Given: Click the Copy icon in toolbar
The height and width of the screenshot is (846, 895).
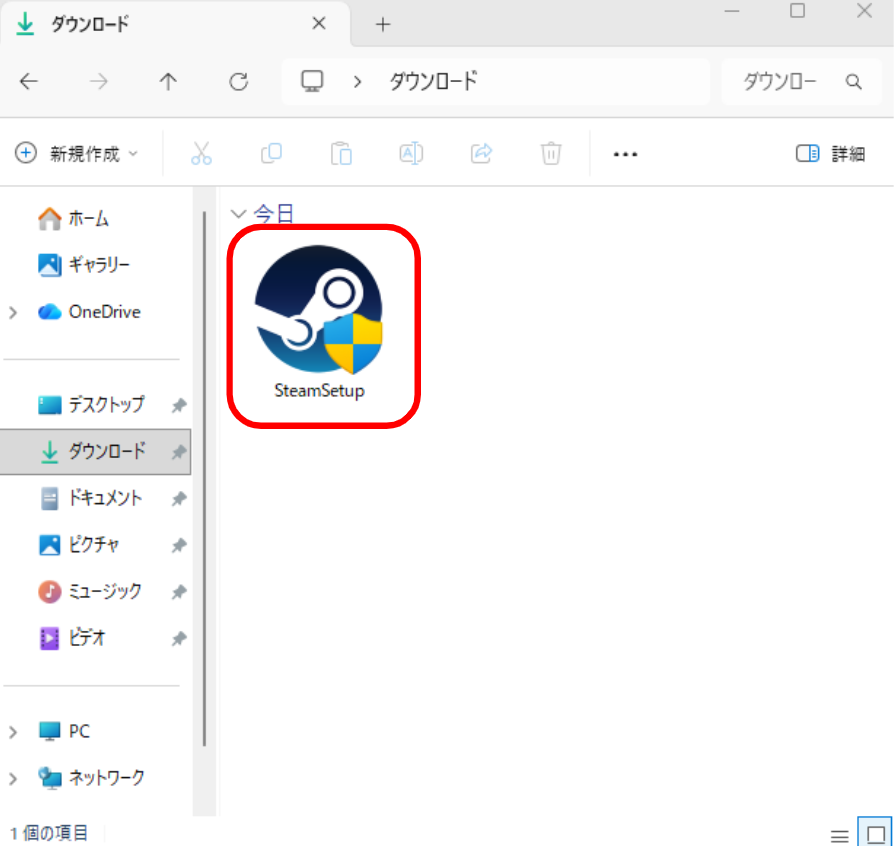Looking at the screenshot, I should tap(271, 153).
